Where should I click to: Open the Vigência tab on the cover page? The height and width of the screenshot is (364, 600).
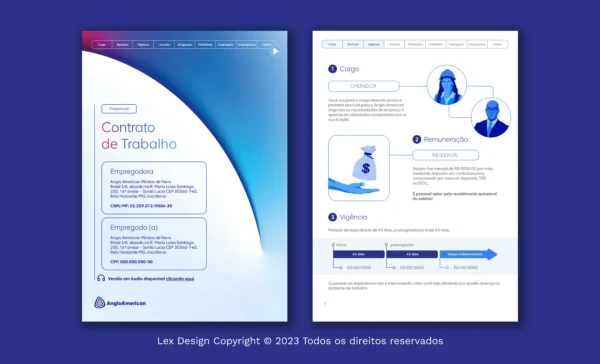(x=143, y=45)
